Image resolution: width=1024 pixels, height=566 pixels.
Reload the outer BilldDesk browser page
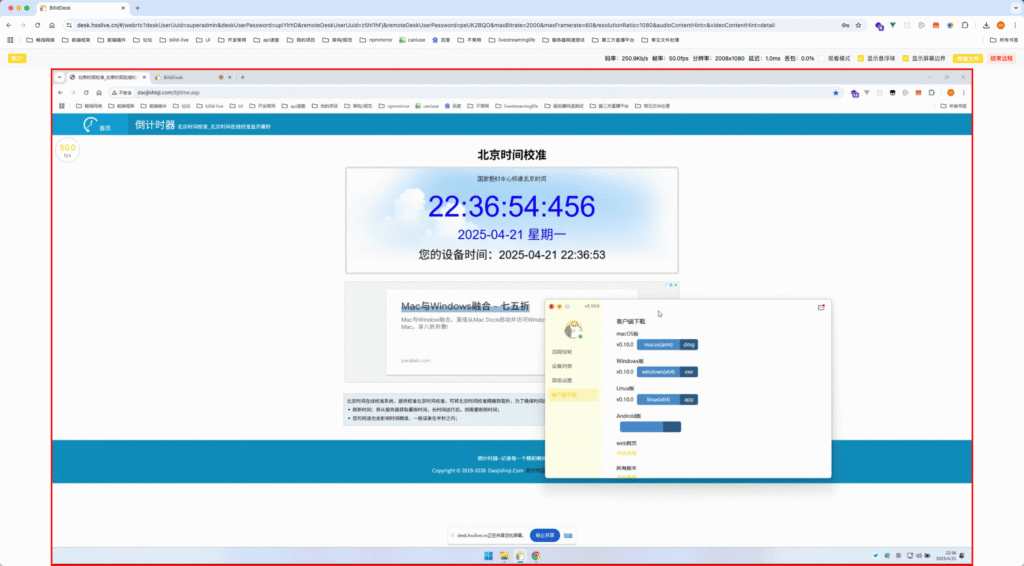pyautogui.click(x=37, y=24)
